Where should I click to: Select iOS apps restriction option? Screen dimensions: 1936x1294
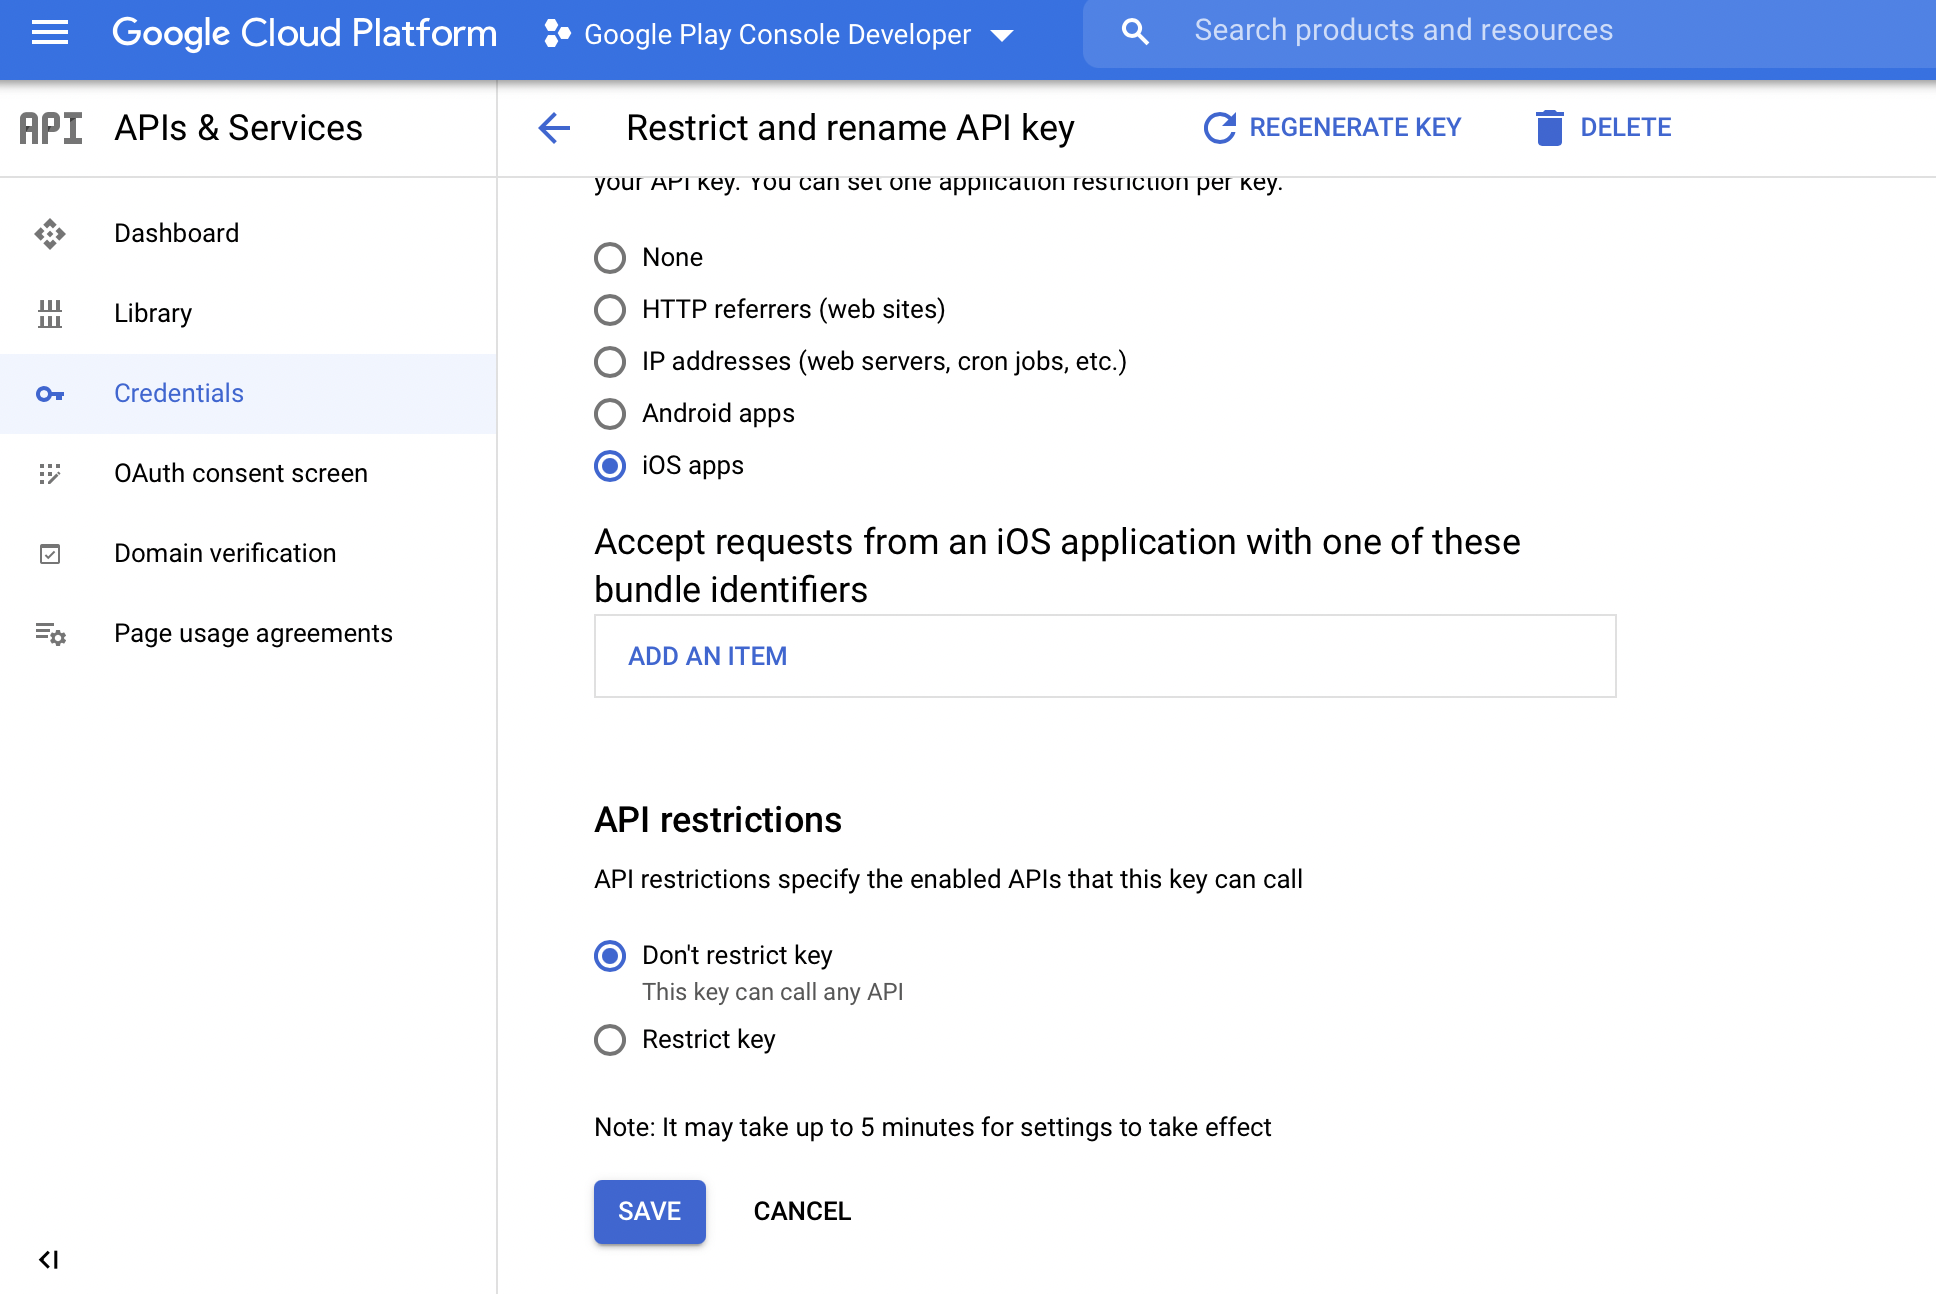[610, 466]
